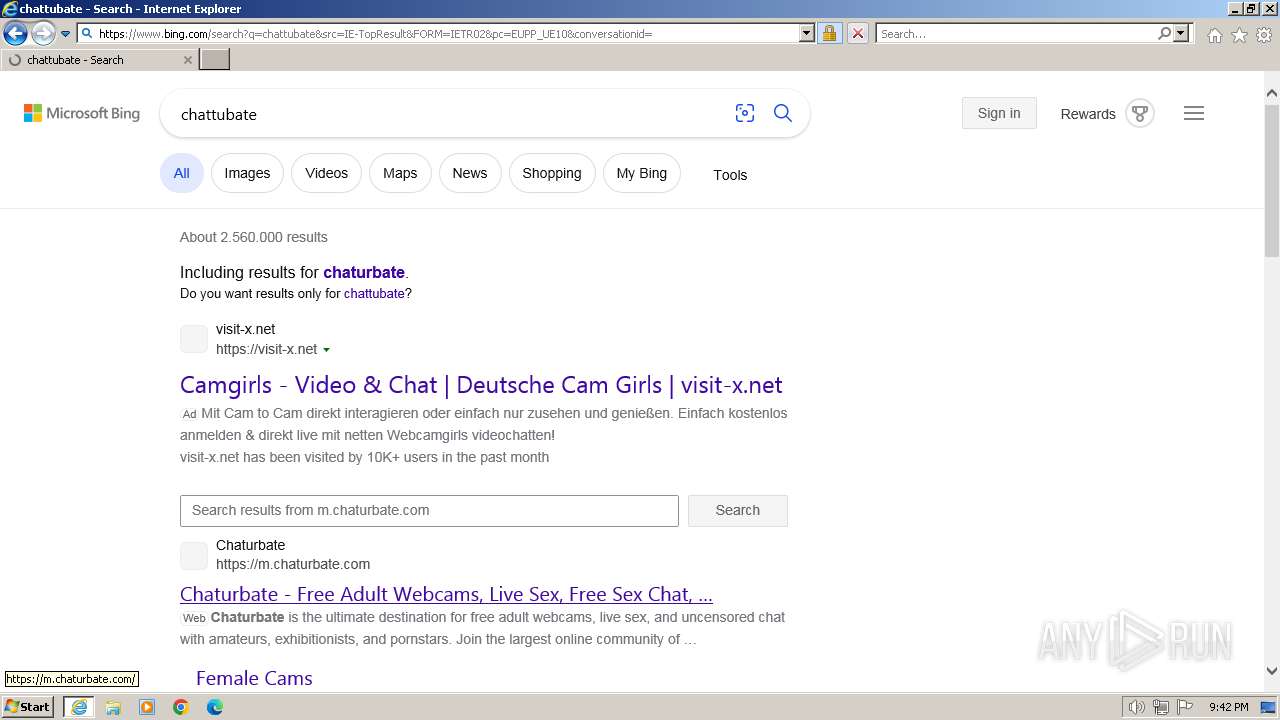Expand the address bar URL dropdown
The height and width of the screenshot is (720, 1280).
coord(807,34)
